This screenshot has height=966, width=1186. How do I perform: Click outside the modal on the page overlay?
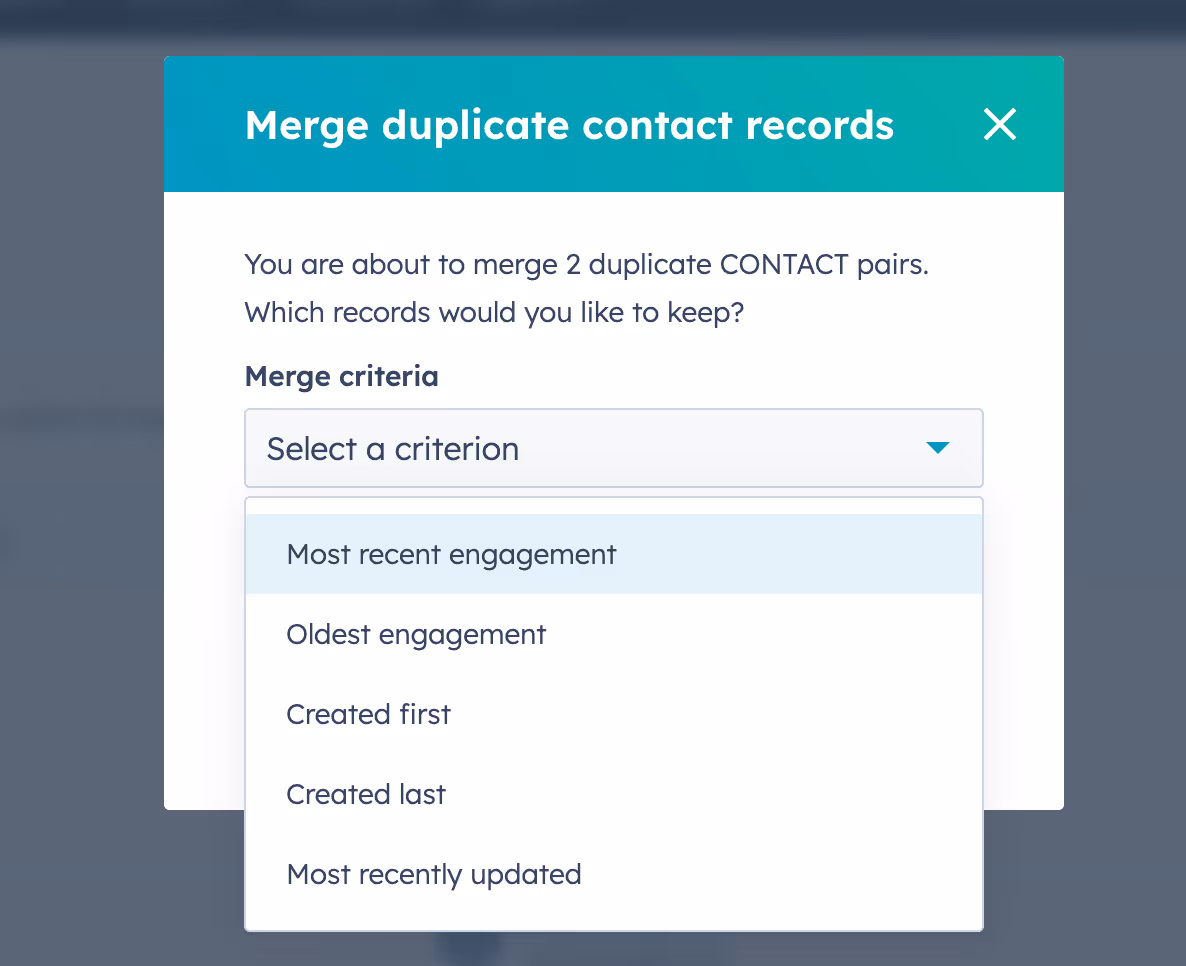pyautogui.click(x=80, y=500)
